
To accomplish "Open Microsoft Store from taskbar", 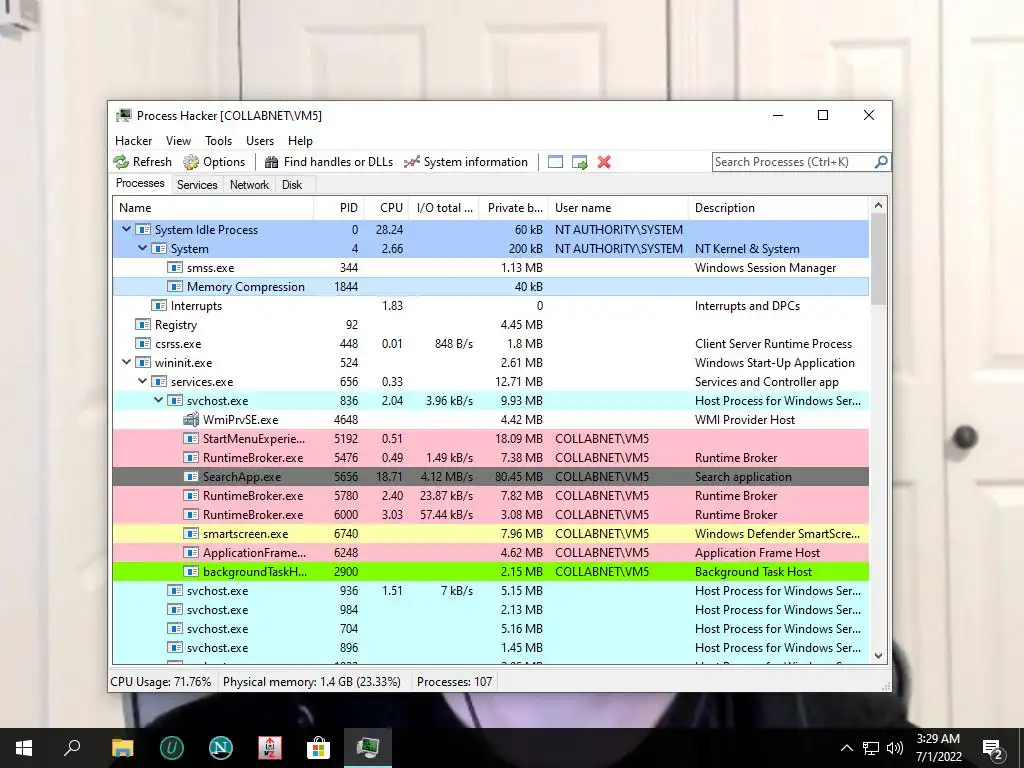I will (x=318, y=748).
